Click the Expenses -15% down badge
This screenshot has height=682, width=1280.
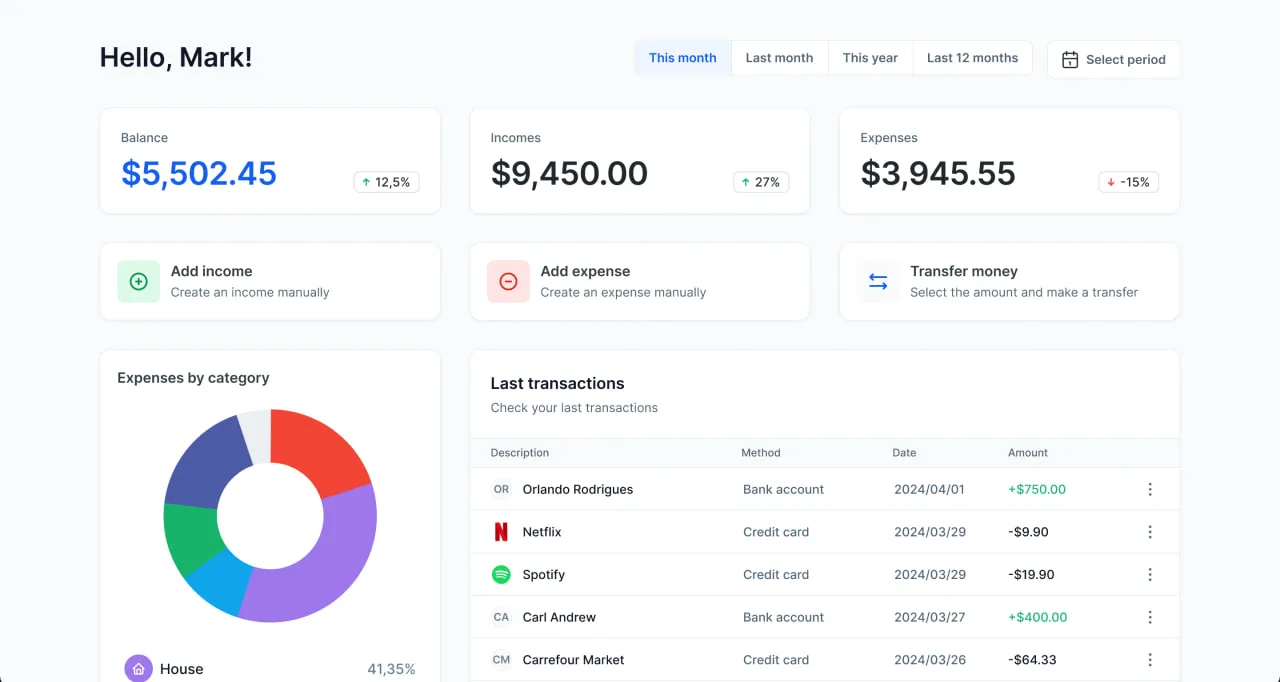point(1129,182)
